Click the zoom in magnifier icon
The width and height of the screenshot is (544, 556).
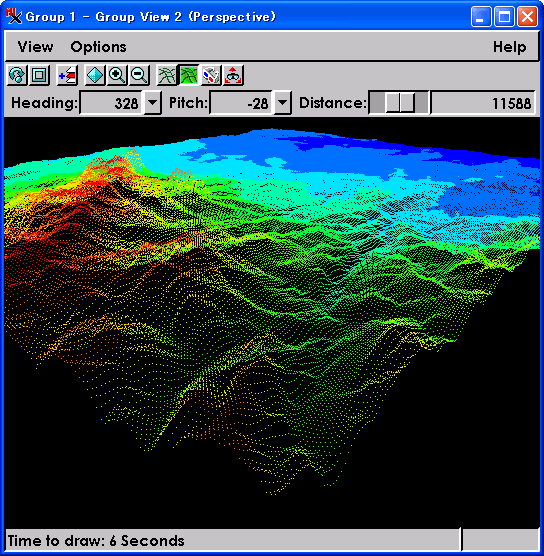click(x=117, y=75)
